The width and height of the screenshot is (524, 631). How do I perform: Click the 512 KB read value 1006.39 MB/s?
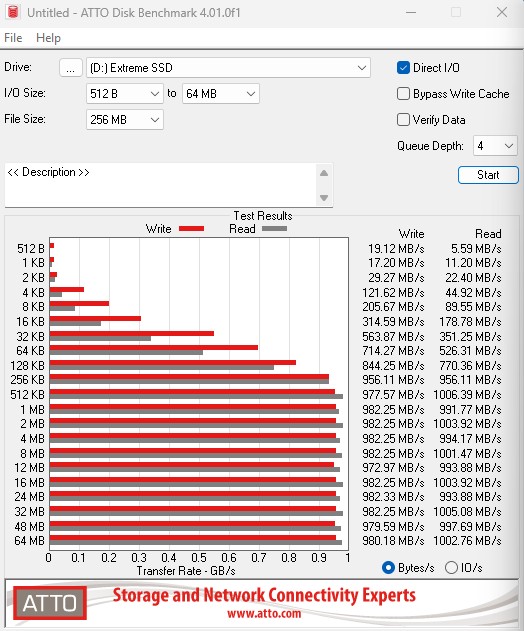click(467, 395)
